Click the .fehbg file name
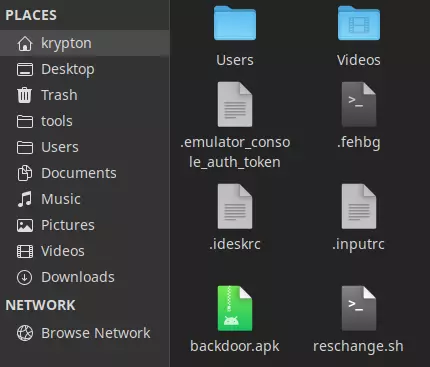The height and width of the screenshot is (367, 430). click(x=359, y=143)
